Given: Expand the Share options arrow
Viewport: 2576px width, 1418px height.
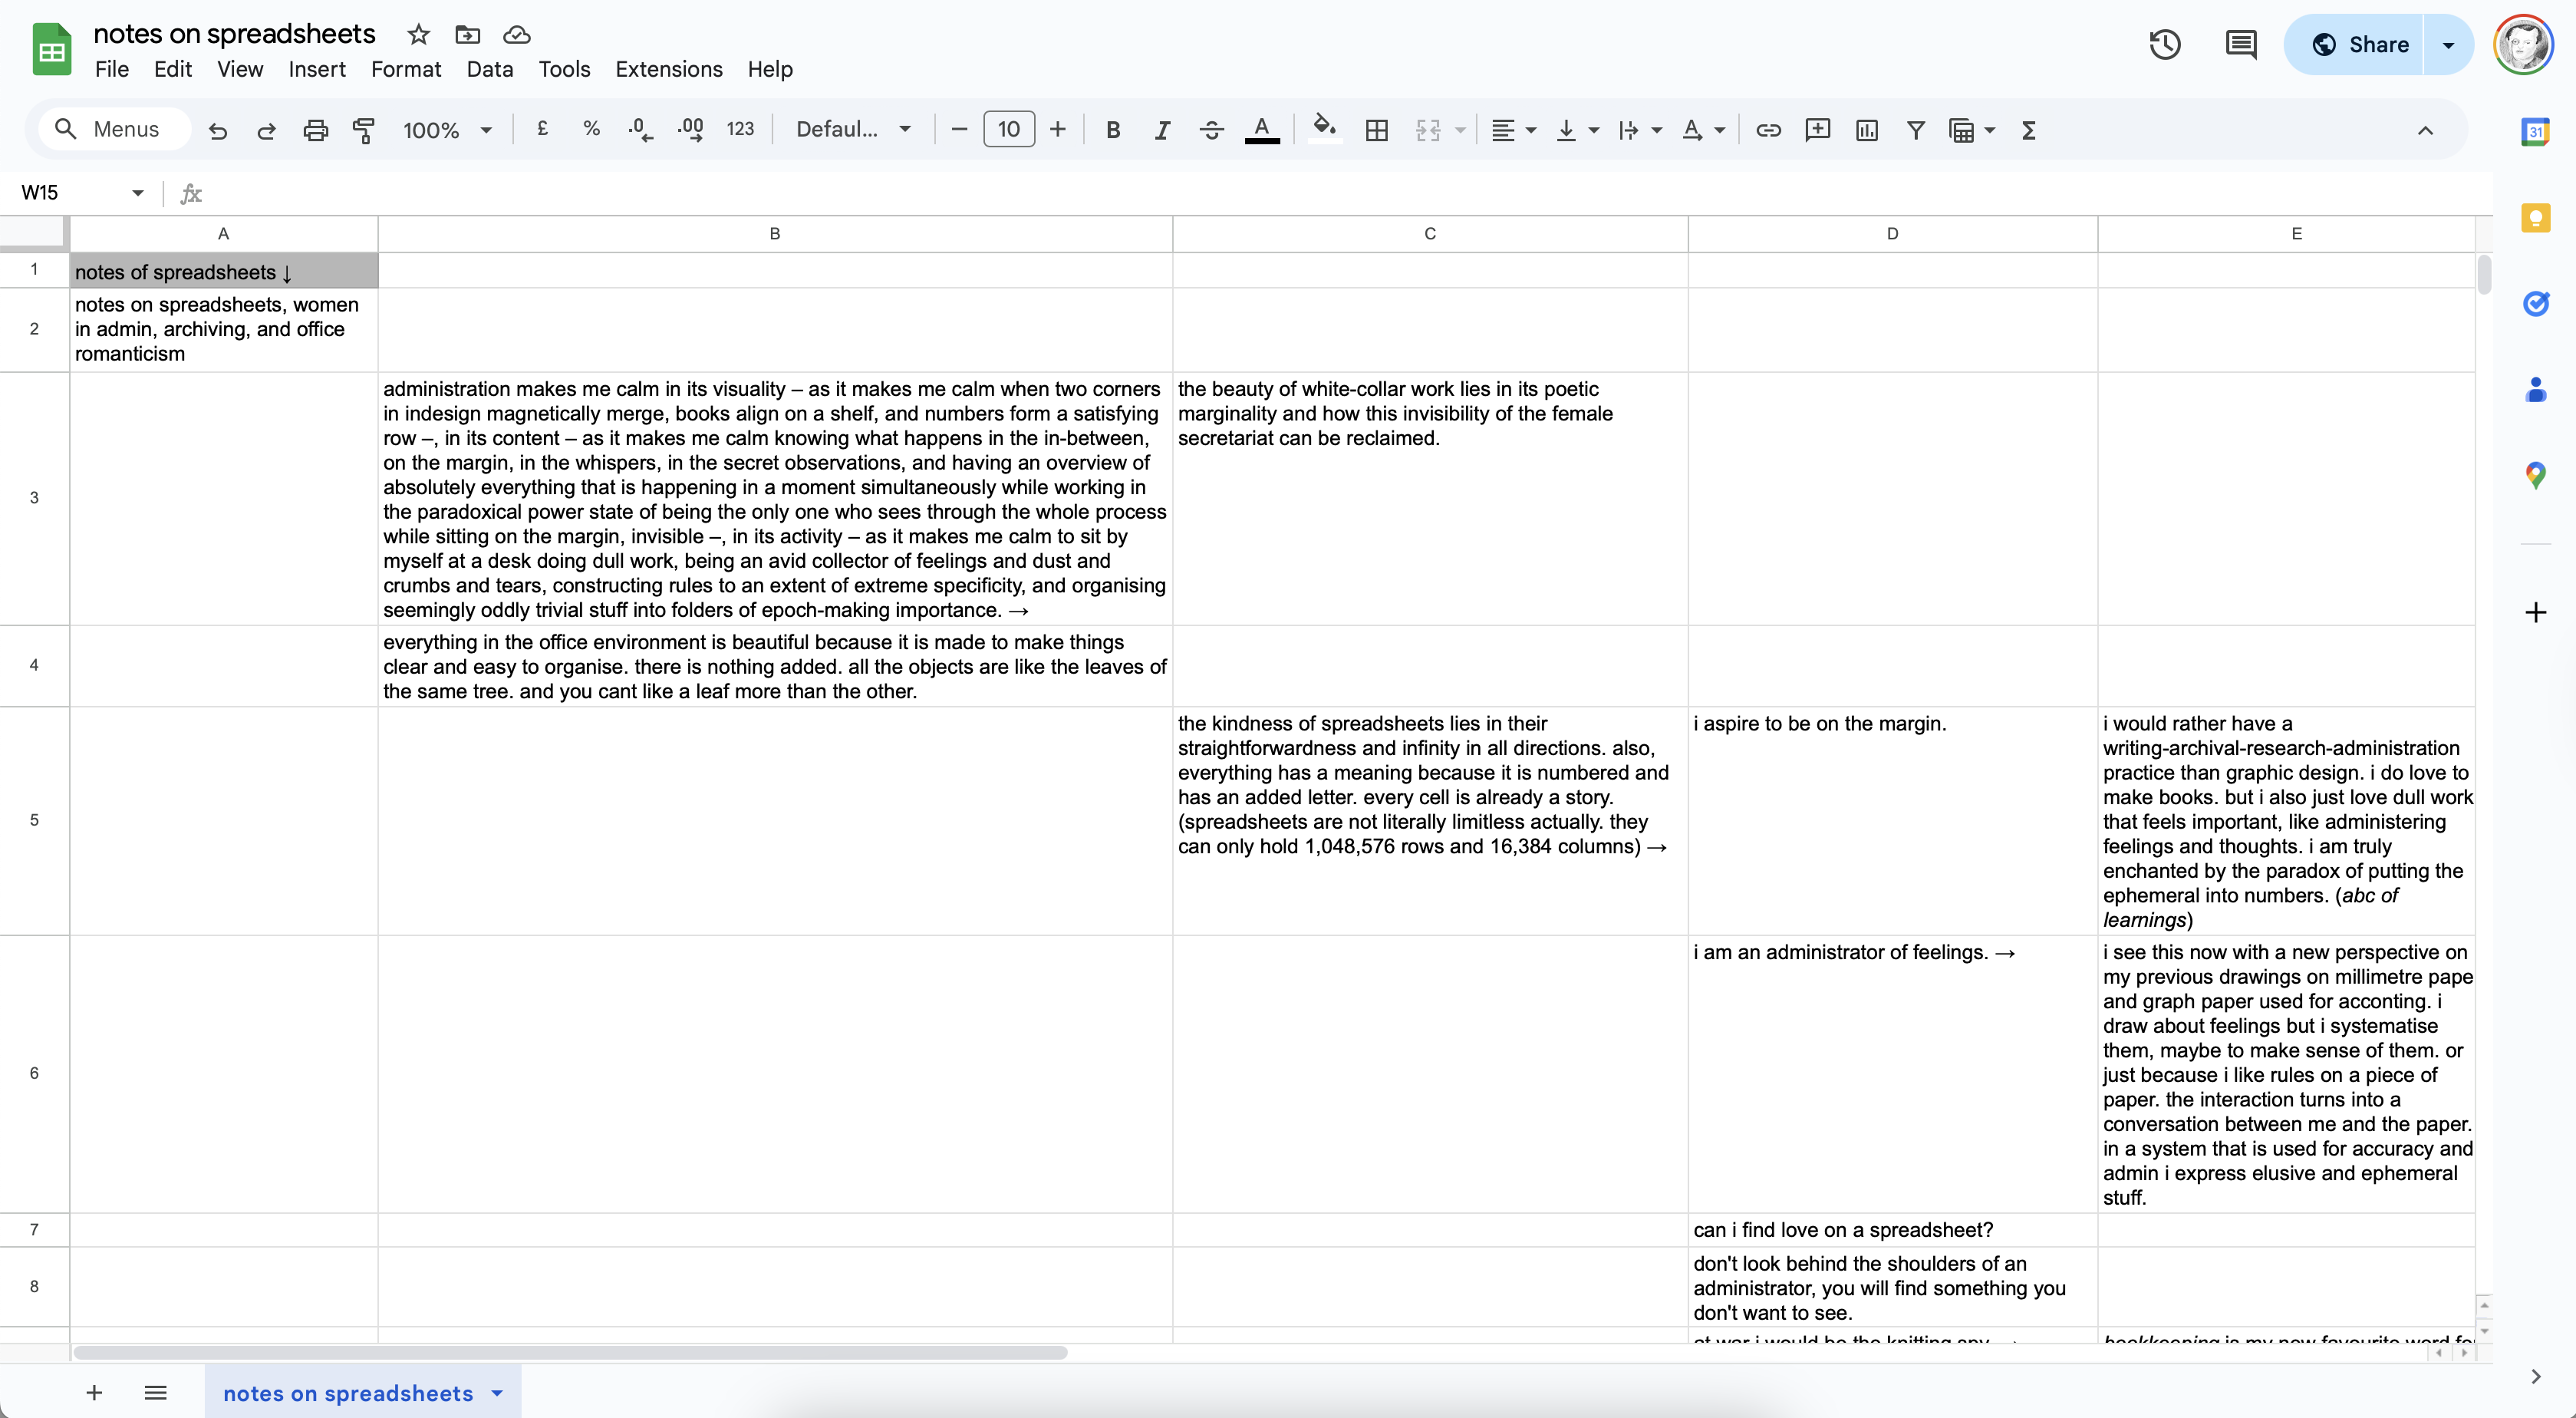Looking at the screenshot, I should [2448, 45].
